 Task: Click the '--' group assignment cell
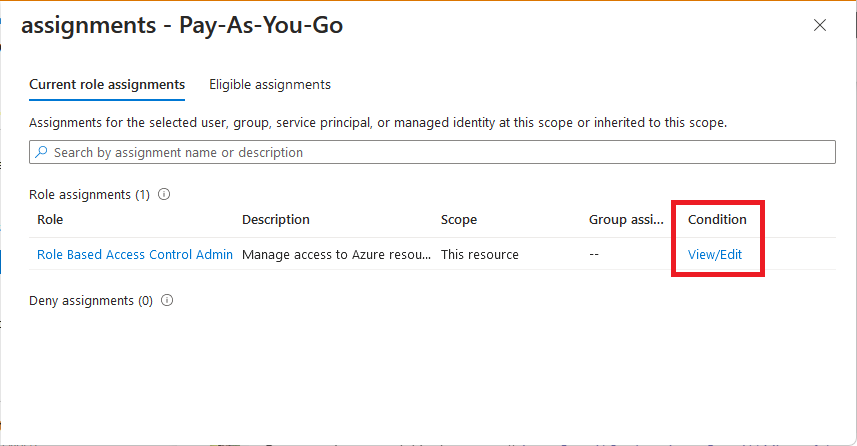(x=594, y=254)
